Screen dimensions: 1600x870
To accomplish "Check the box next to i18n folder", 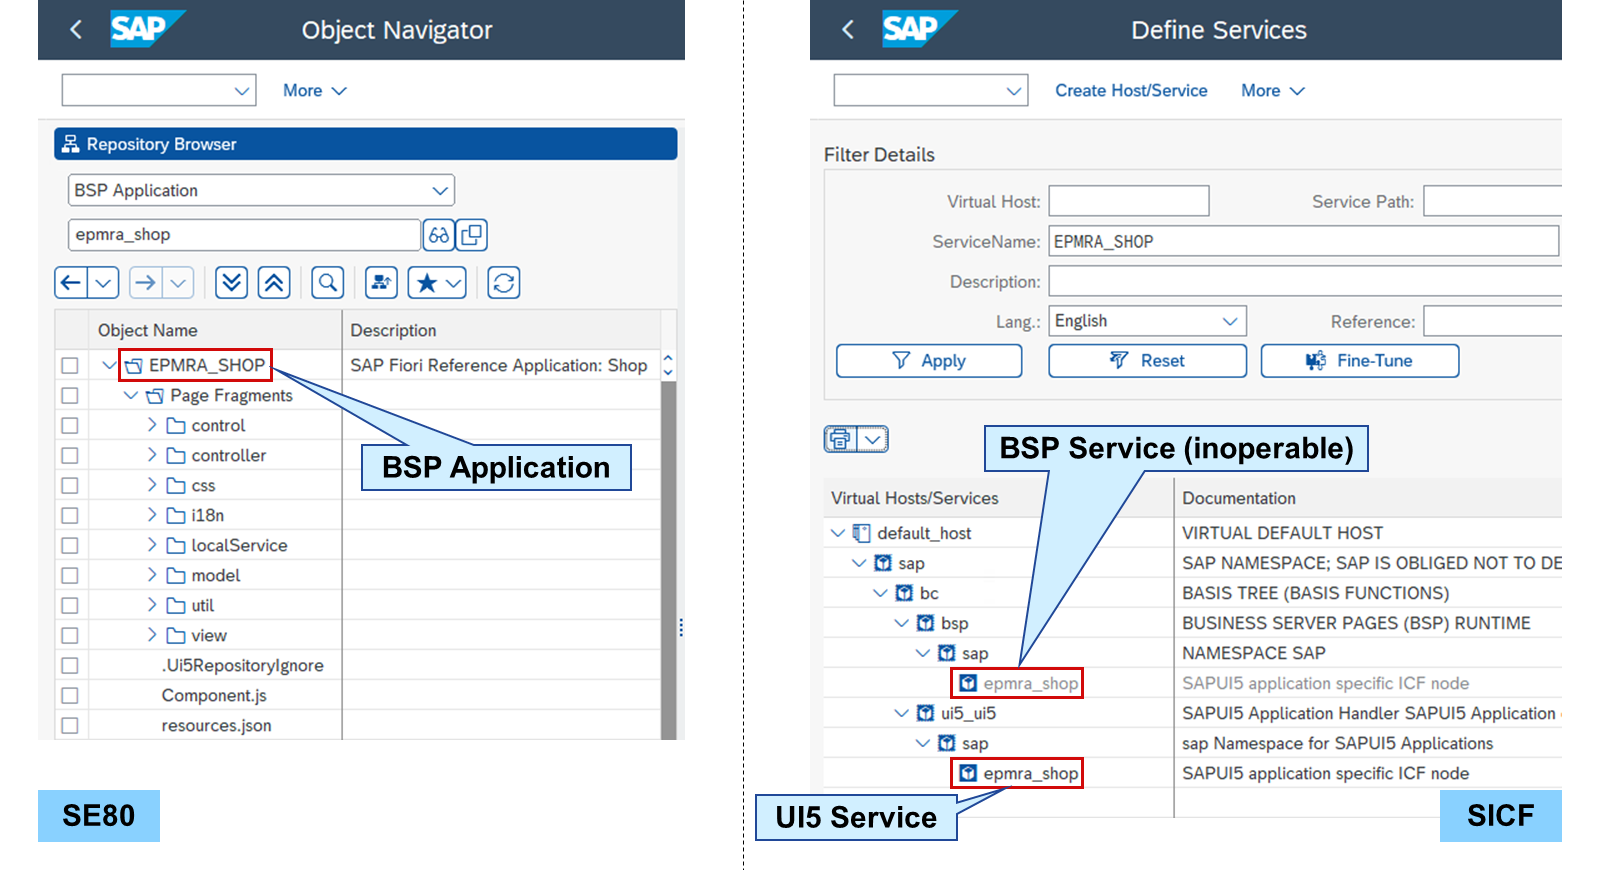I will (70, 516).
